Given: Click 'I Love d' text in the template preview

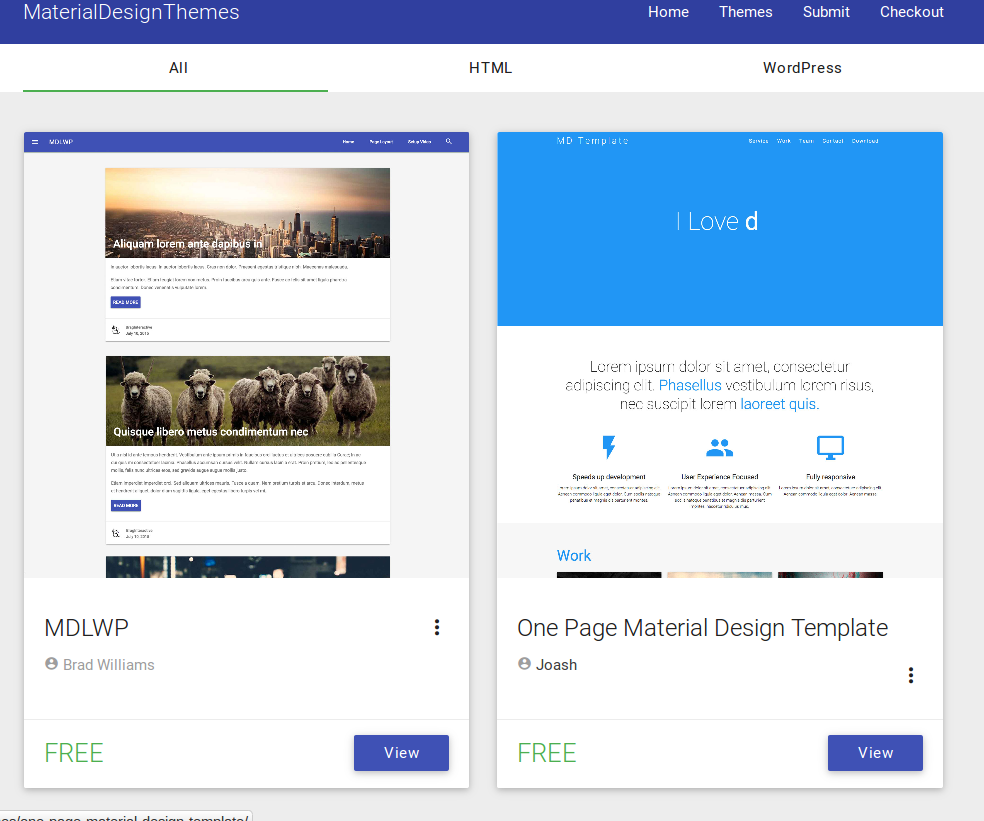Looking at the screenshot, I should [717, 222].
